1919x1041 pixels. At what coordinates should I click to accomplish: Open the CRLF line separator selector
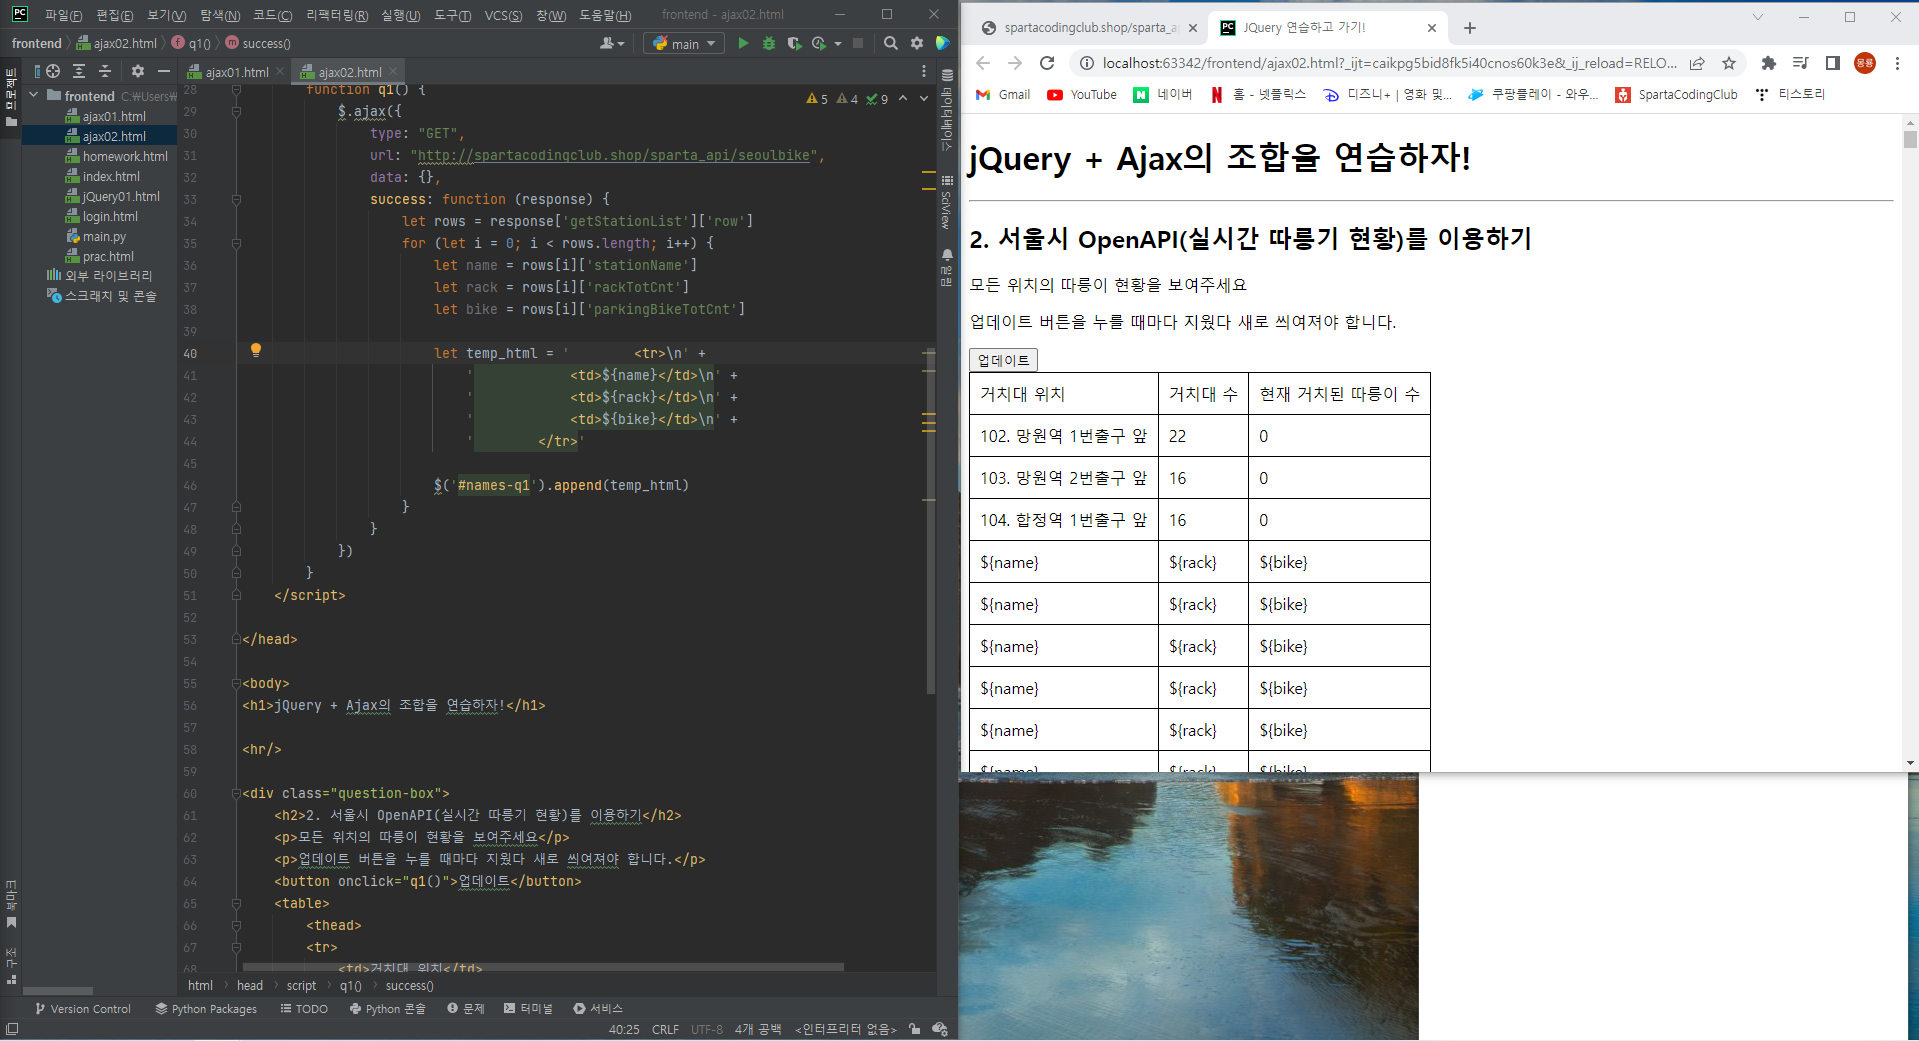coord(665,1029)
